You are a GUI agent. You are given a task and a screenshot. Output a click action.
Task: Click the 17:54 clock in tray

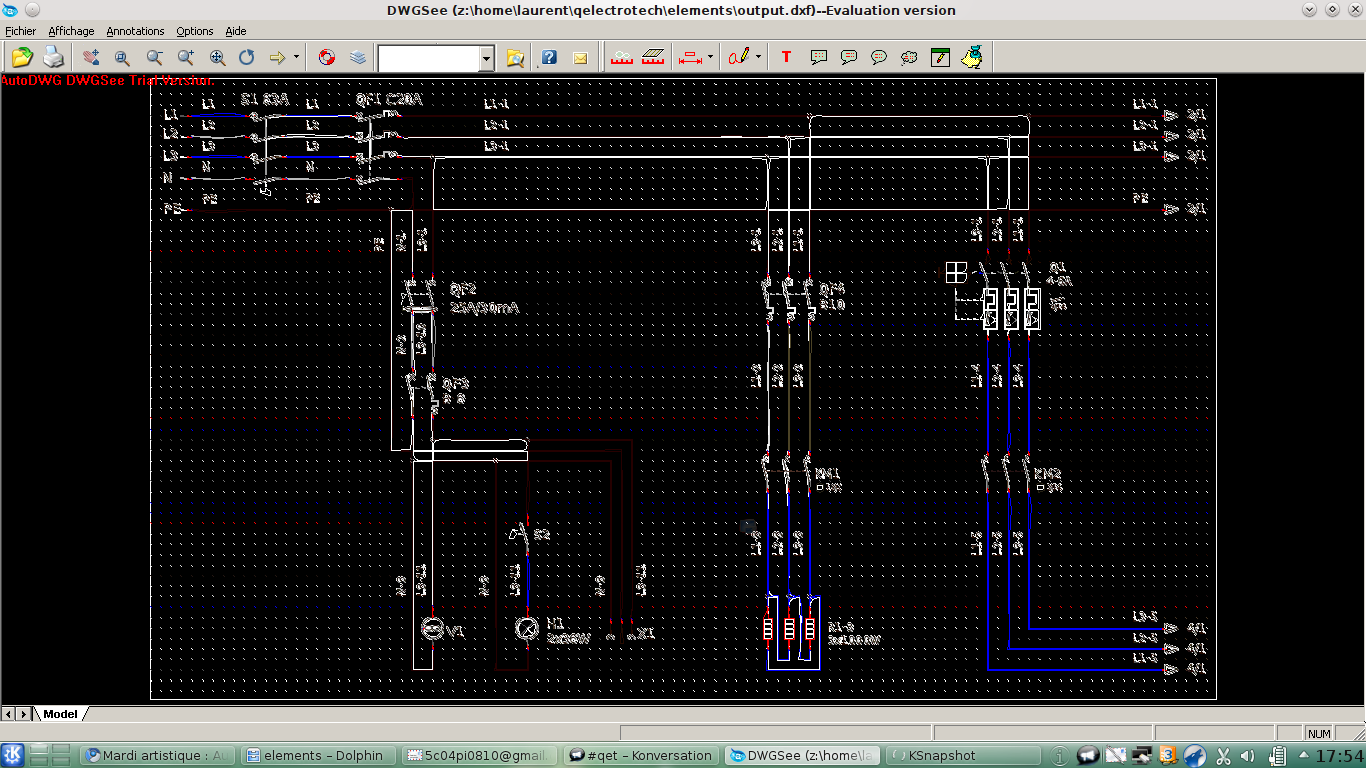(x=1338, y=756)
